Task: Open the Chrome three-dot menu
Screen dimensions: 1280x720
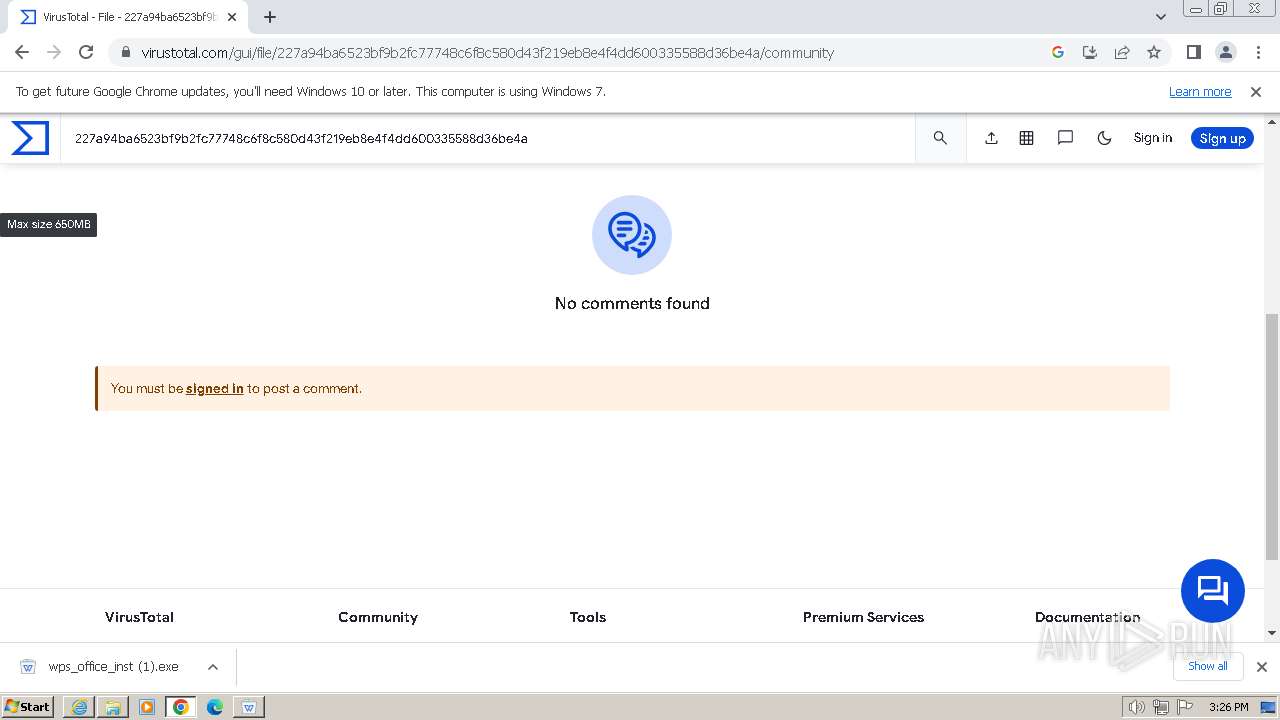Action: [1257, 52]
